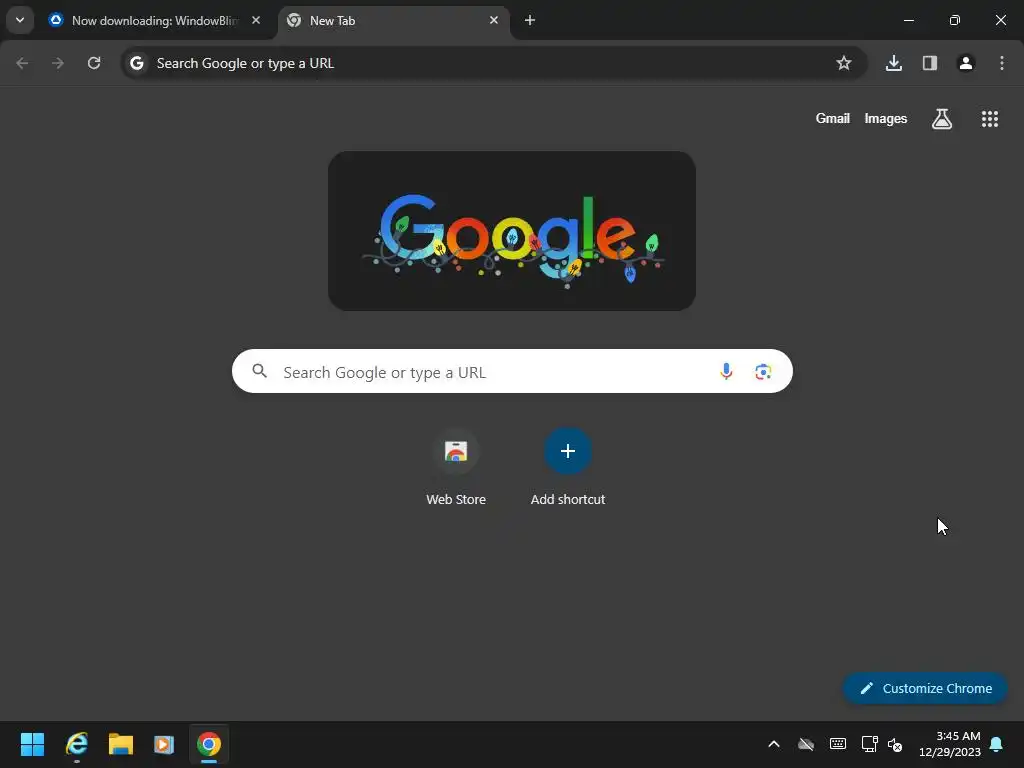This screenshot has width=1024, height=768.
Task: Open the Windows Start menu
Action: coord(32,744)
